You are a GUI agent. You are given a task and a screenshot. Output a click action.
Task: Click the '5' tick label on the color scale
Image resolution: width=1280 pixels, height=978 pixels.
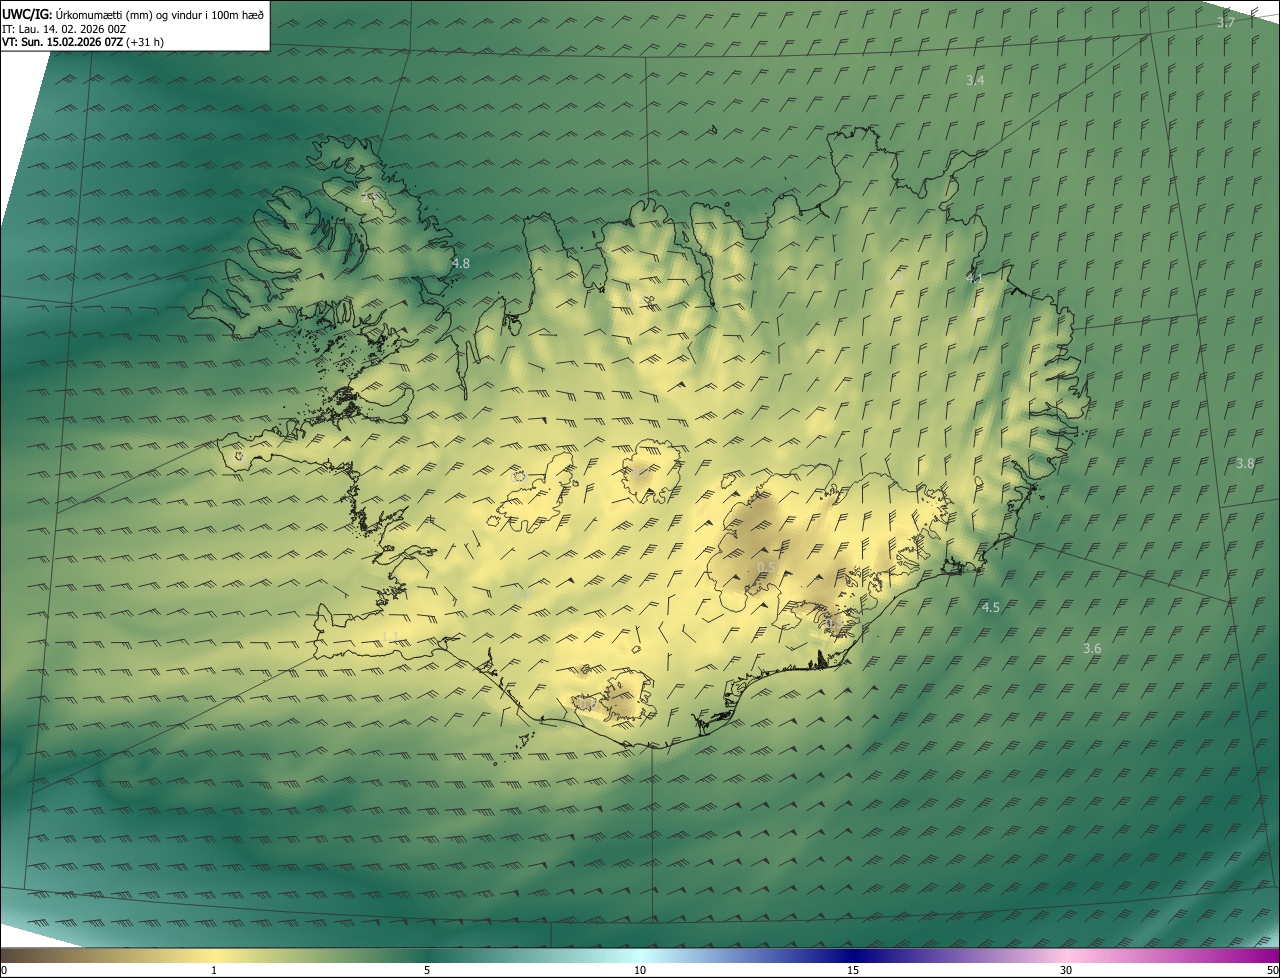pyautogui.click(x=427, y=970)
